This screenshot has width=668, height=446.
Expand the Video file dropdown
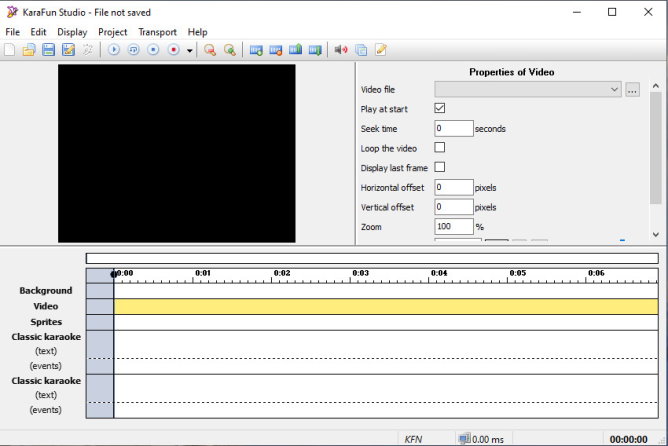[614, 90]
